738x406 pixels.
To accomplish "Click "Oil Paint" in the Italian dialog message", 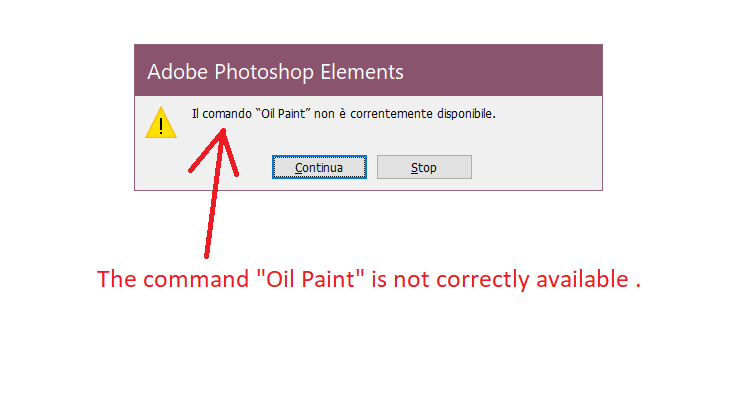I will point(283,114).
